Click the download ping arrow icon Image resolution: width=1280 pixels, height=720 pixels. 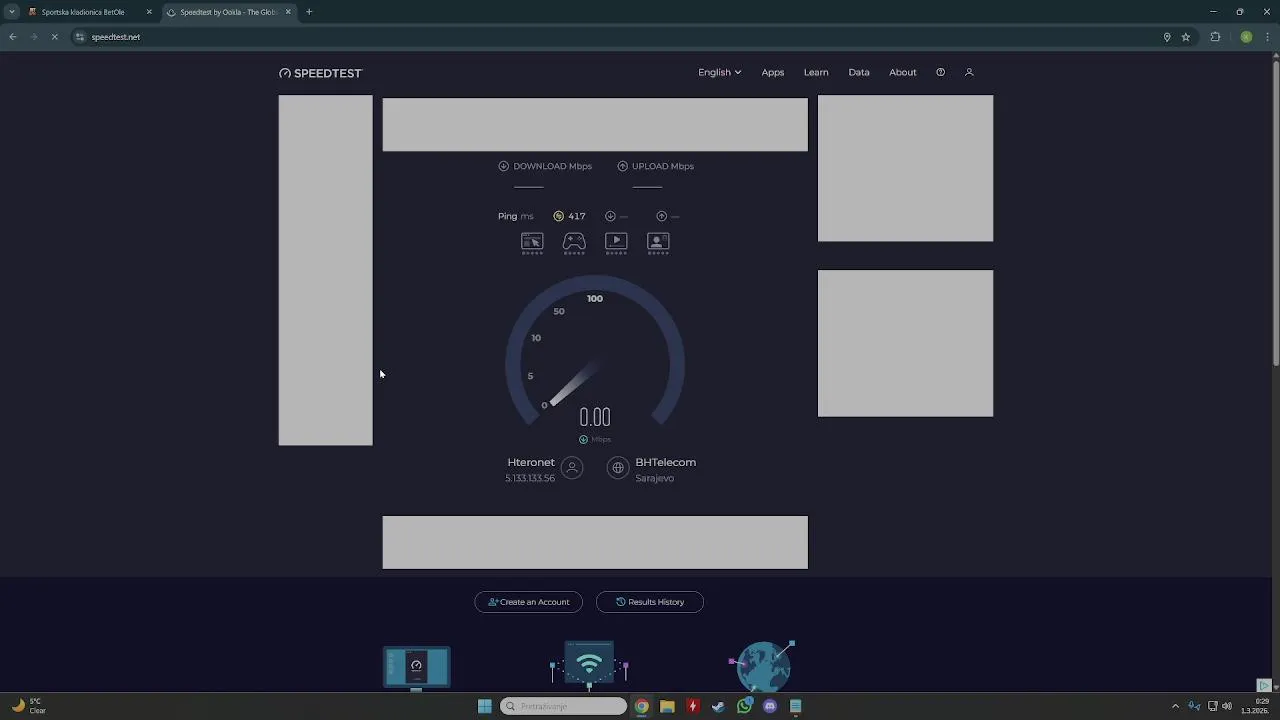[610, 216]
